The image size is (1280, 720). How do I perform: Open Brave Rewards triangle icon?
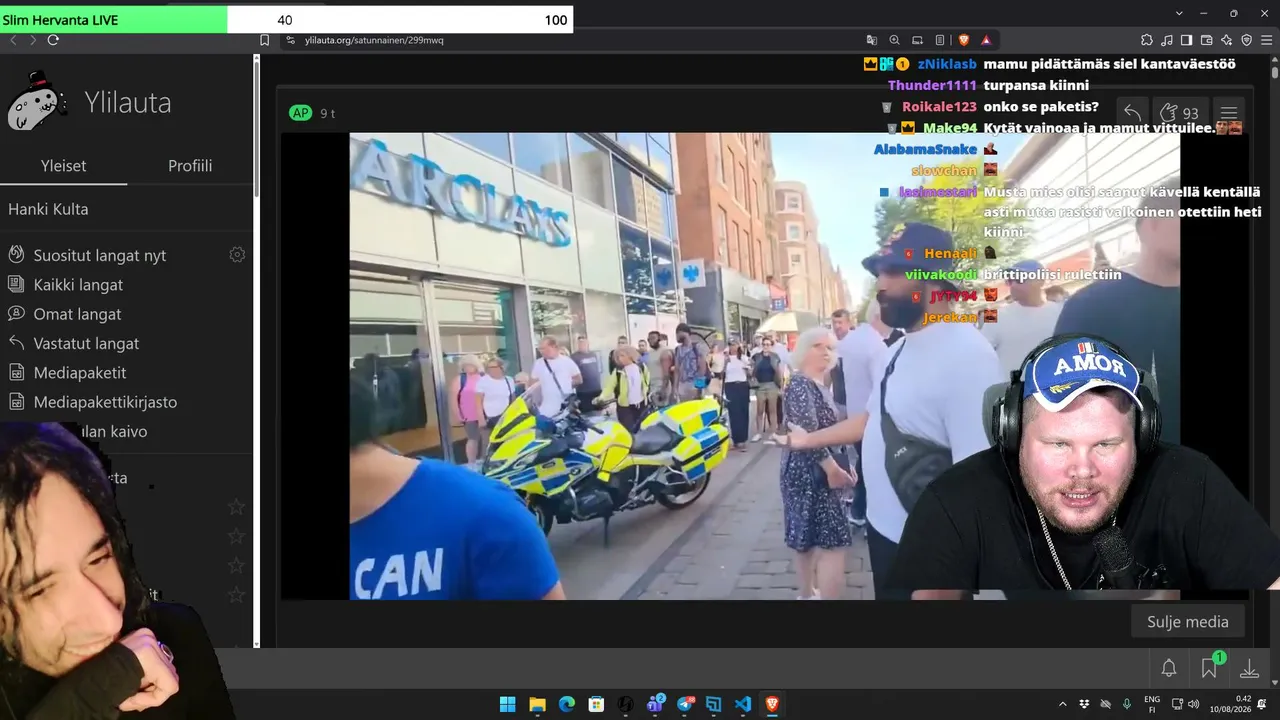point(986,40)
